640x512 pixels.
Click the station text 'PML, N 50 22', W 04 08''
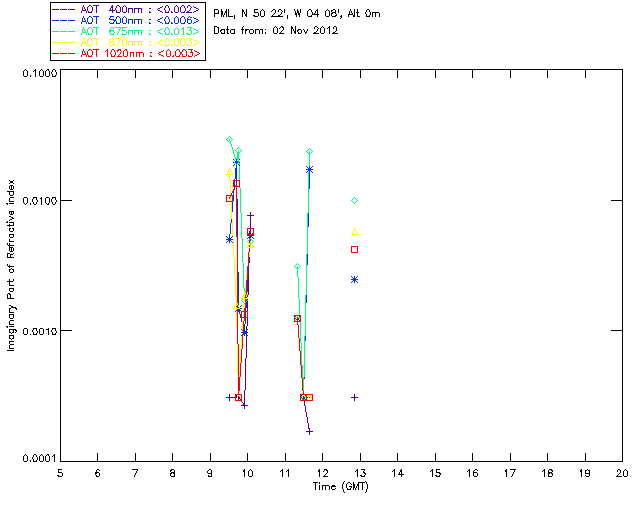pos(278,13)
